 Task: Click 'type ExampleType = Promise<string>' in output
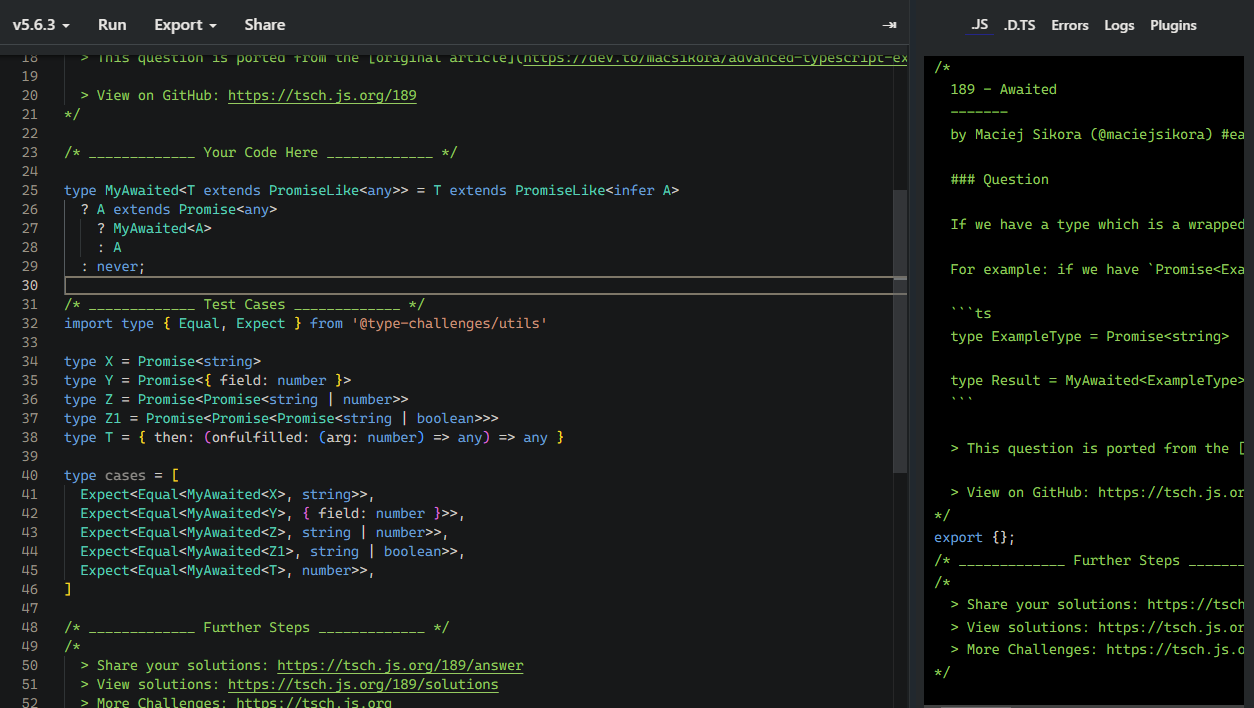tap(1090, 337)
